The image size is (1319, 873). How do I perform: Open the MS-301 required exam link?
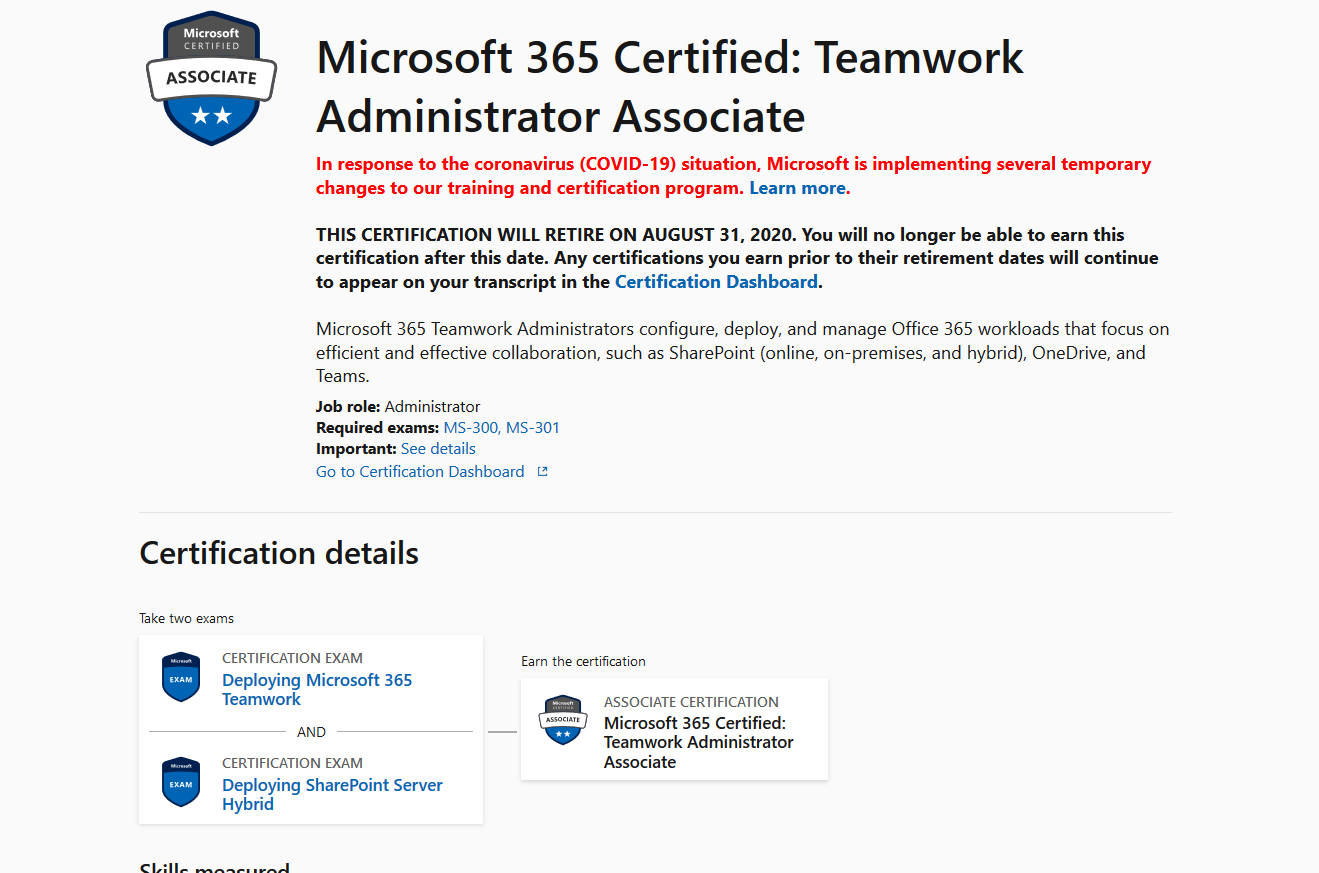(533, 428)
